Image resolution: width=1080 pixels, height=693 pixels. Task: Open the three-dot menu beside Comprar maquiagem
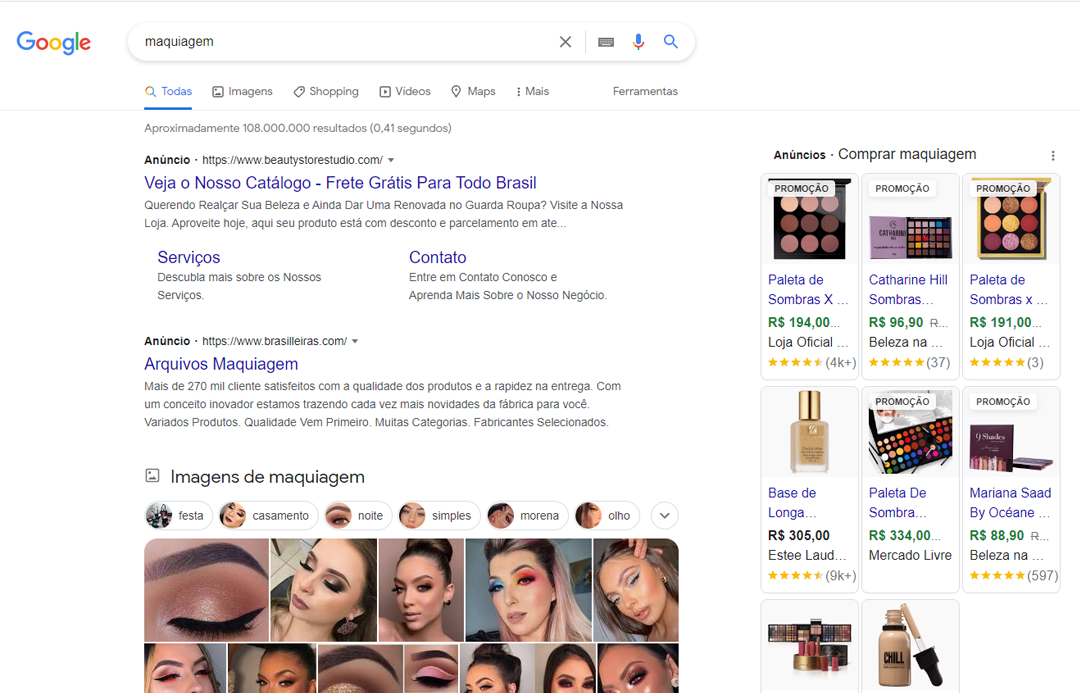click(1053, 156)
